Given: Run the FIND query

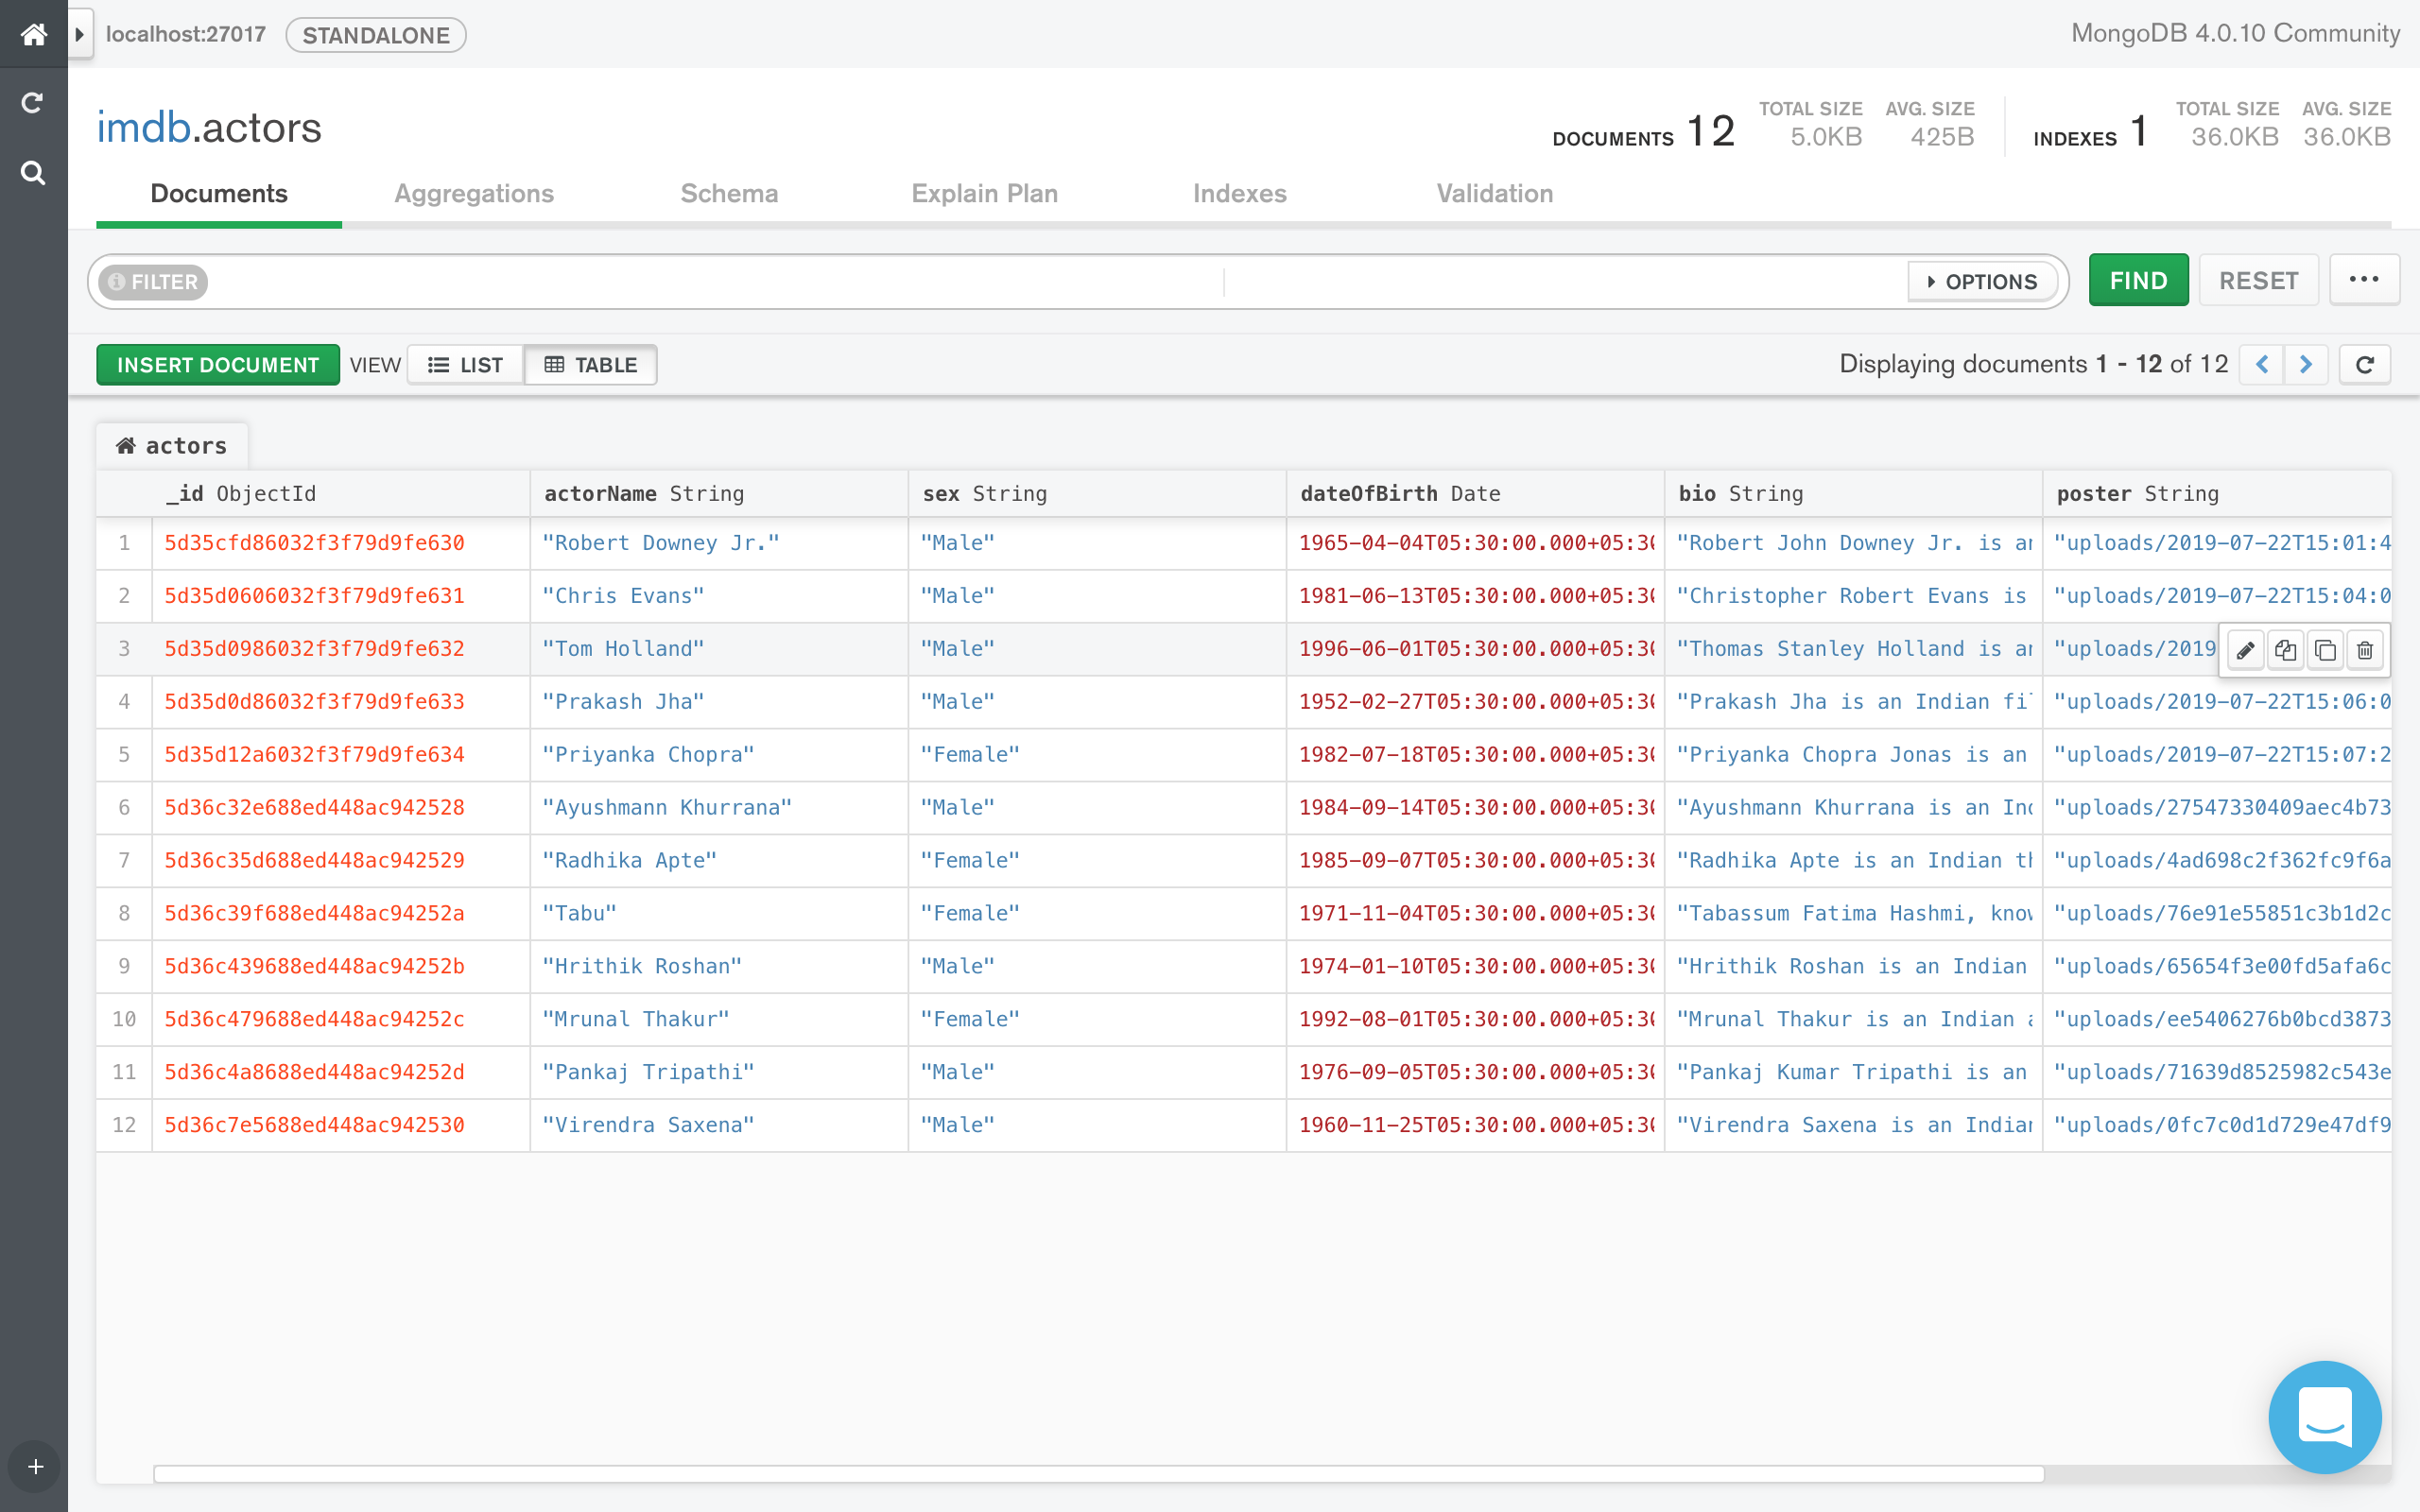Looking at the screenshot, I should tap(2138, 280).
